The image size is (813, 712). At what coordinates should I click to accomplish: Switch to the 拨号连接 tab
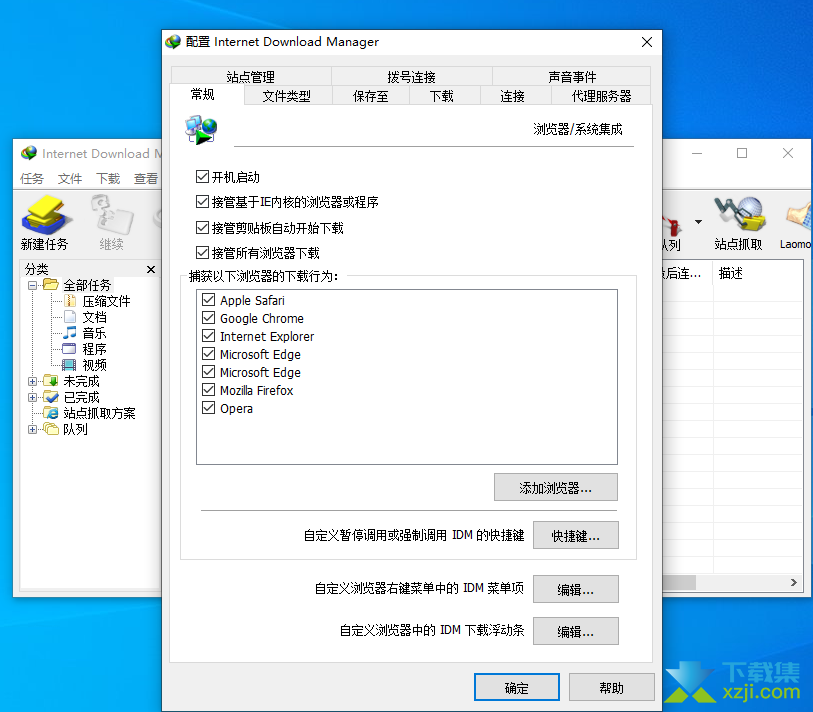412,77
